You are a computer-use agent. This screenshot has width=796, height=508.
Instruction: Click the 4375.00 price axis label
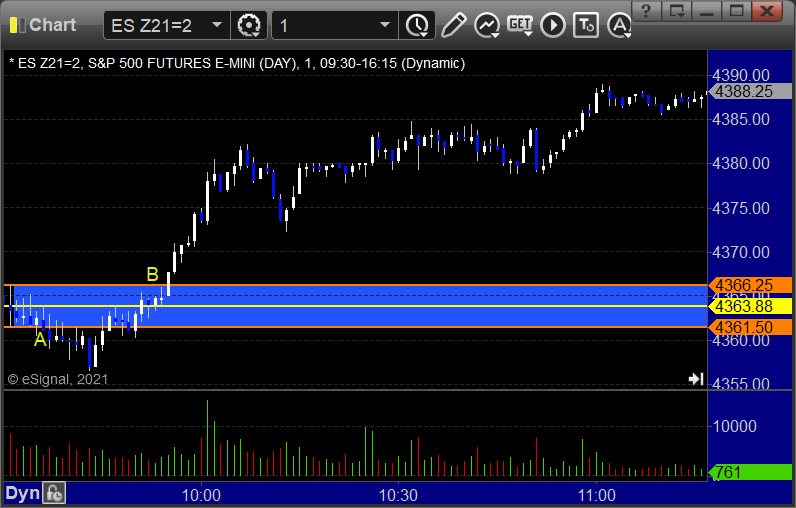coord(741,208)
